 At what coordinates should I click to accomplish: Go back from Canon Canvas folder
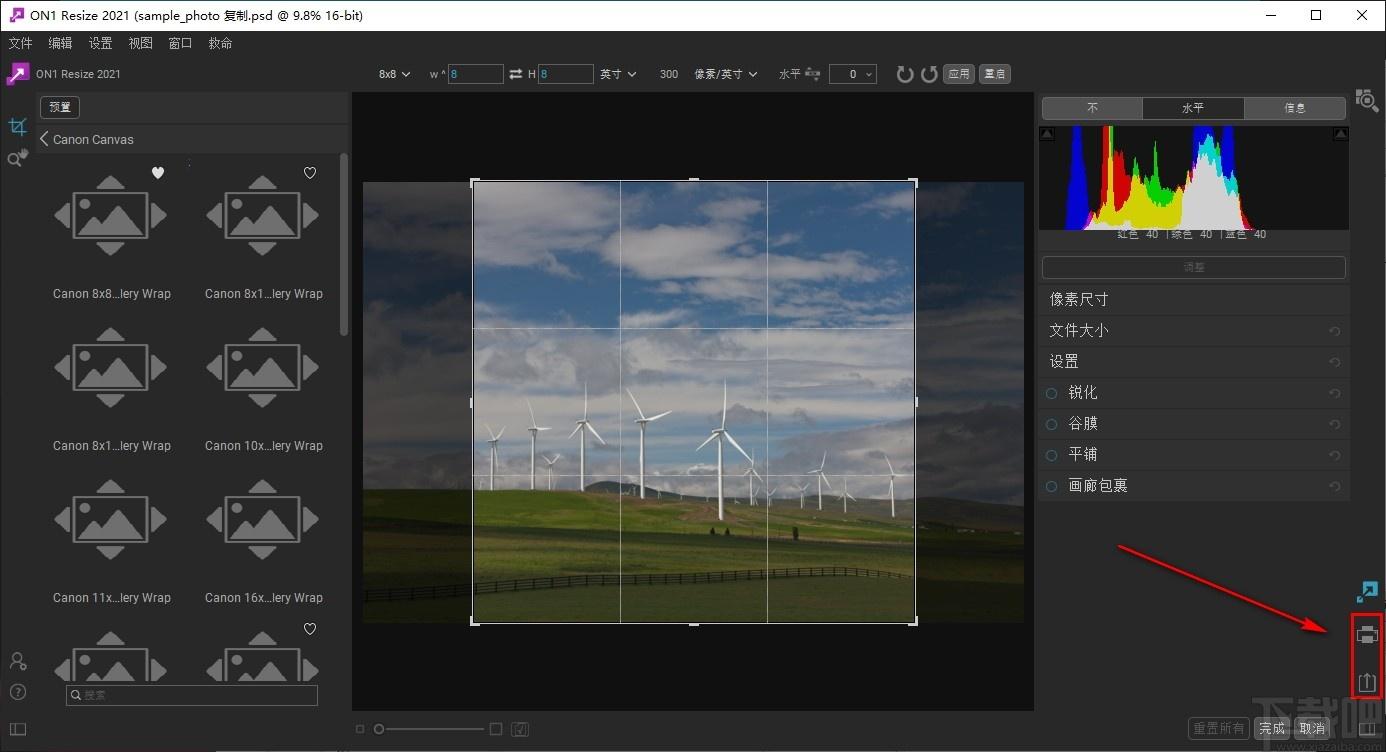[44, 139]
